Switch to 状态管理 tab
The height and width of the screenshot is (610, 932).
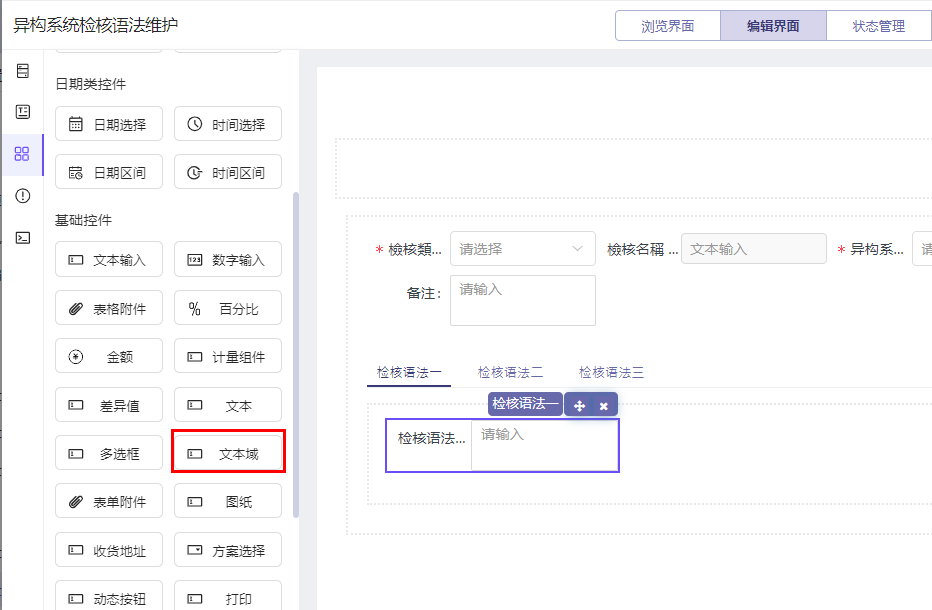coord(879,26)
